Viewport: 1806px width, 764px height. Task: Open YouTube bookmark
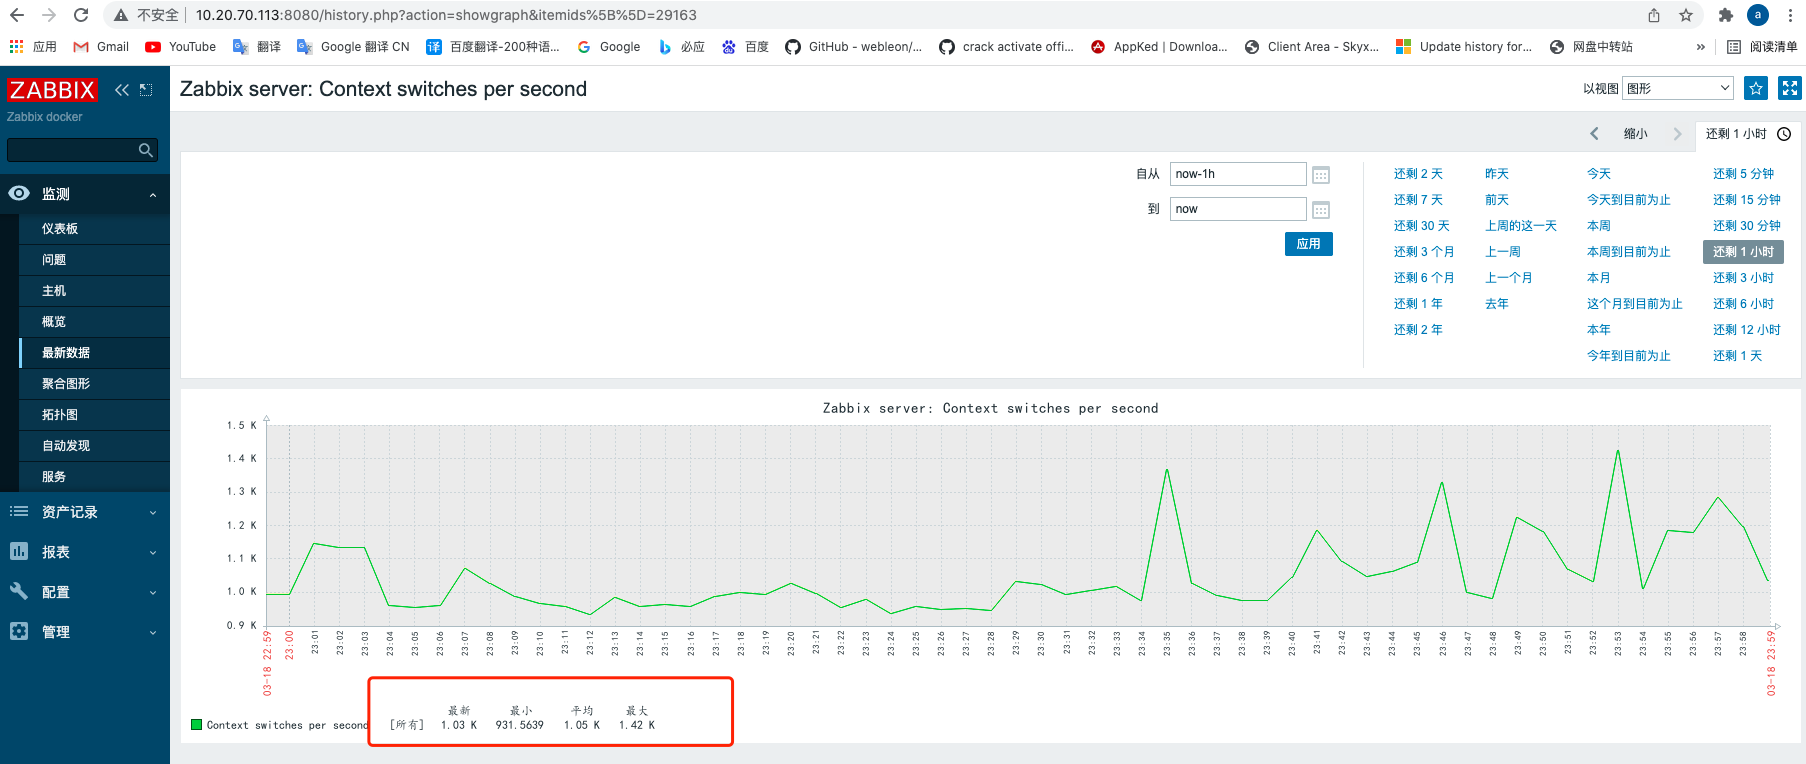(x=181, y=47)
